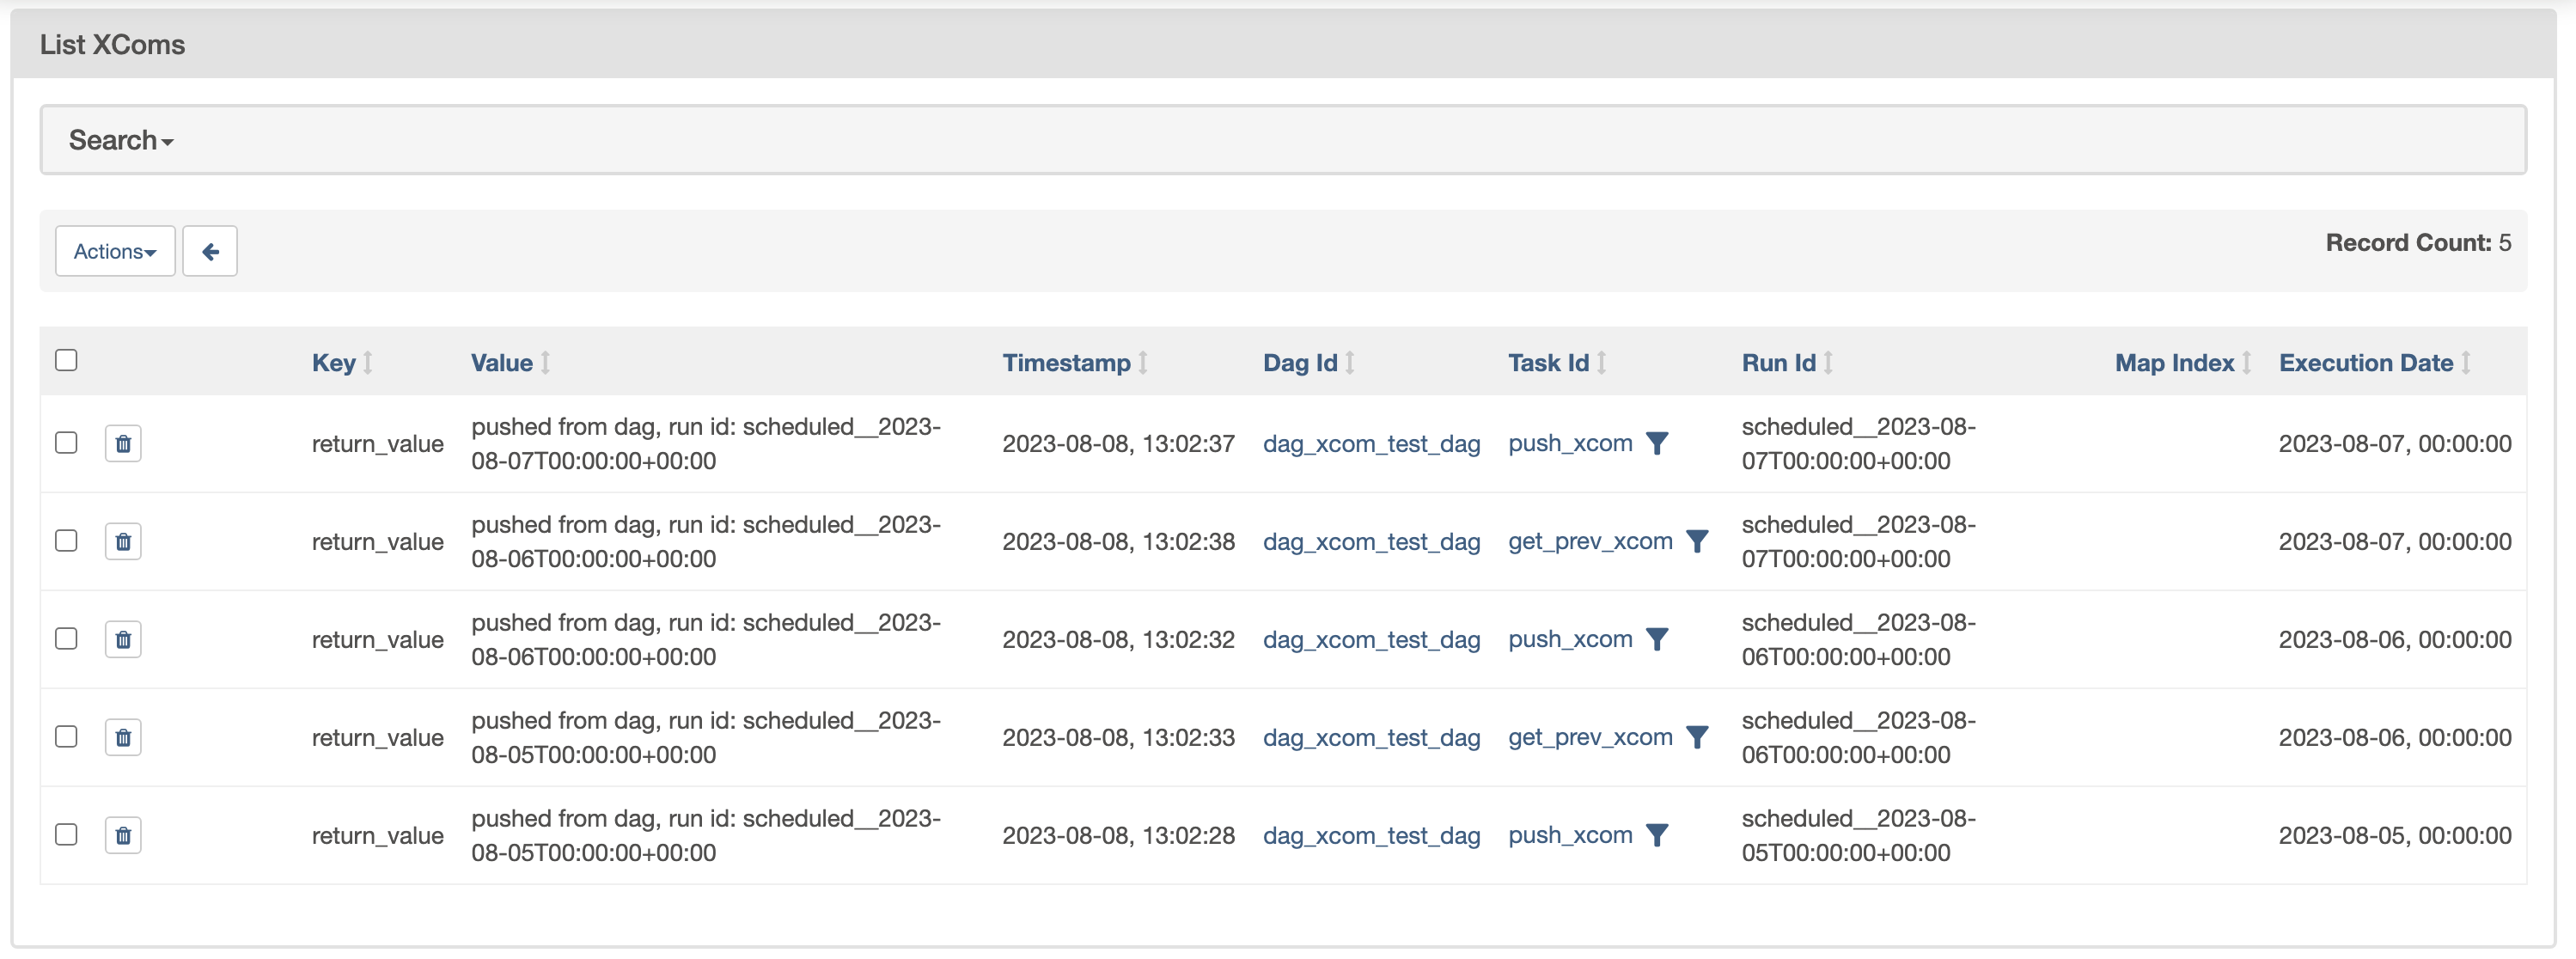Screen dimensions: 2576x959
Task: Open the dag_xcom_test_dag link in the first row
Action: (1371, 444)
